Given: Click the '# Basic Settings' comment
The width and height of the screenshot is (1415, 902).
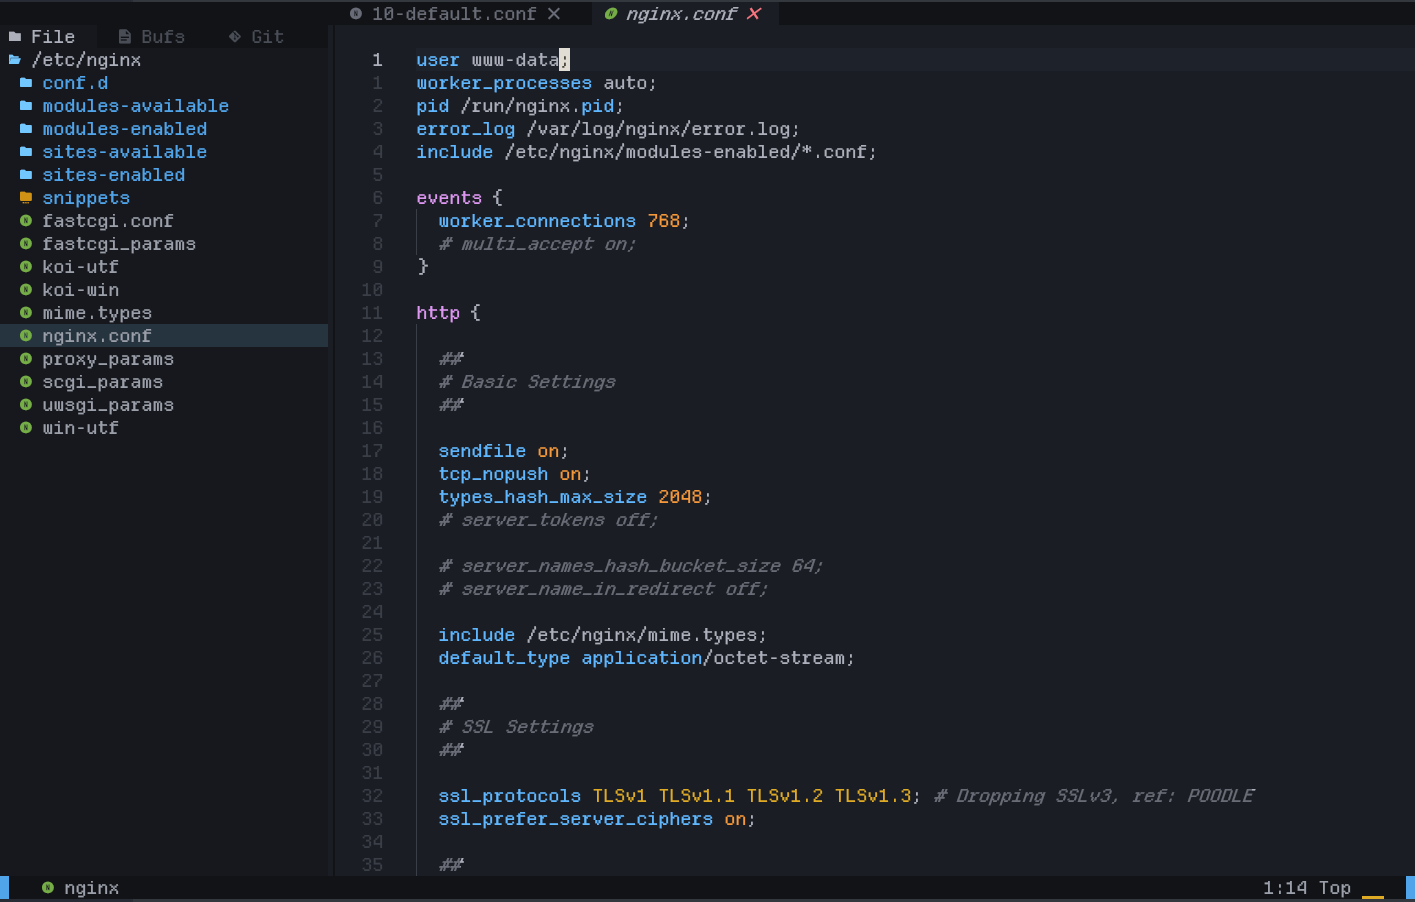Looking at the screenshot, I should coord(527,382).
